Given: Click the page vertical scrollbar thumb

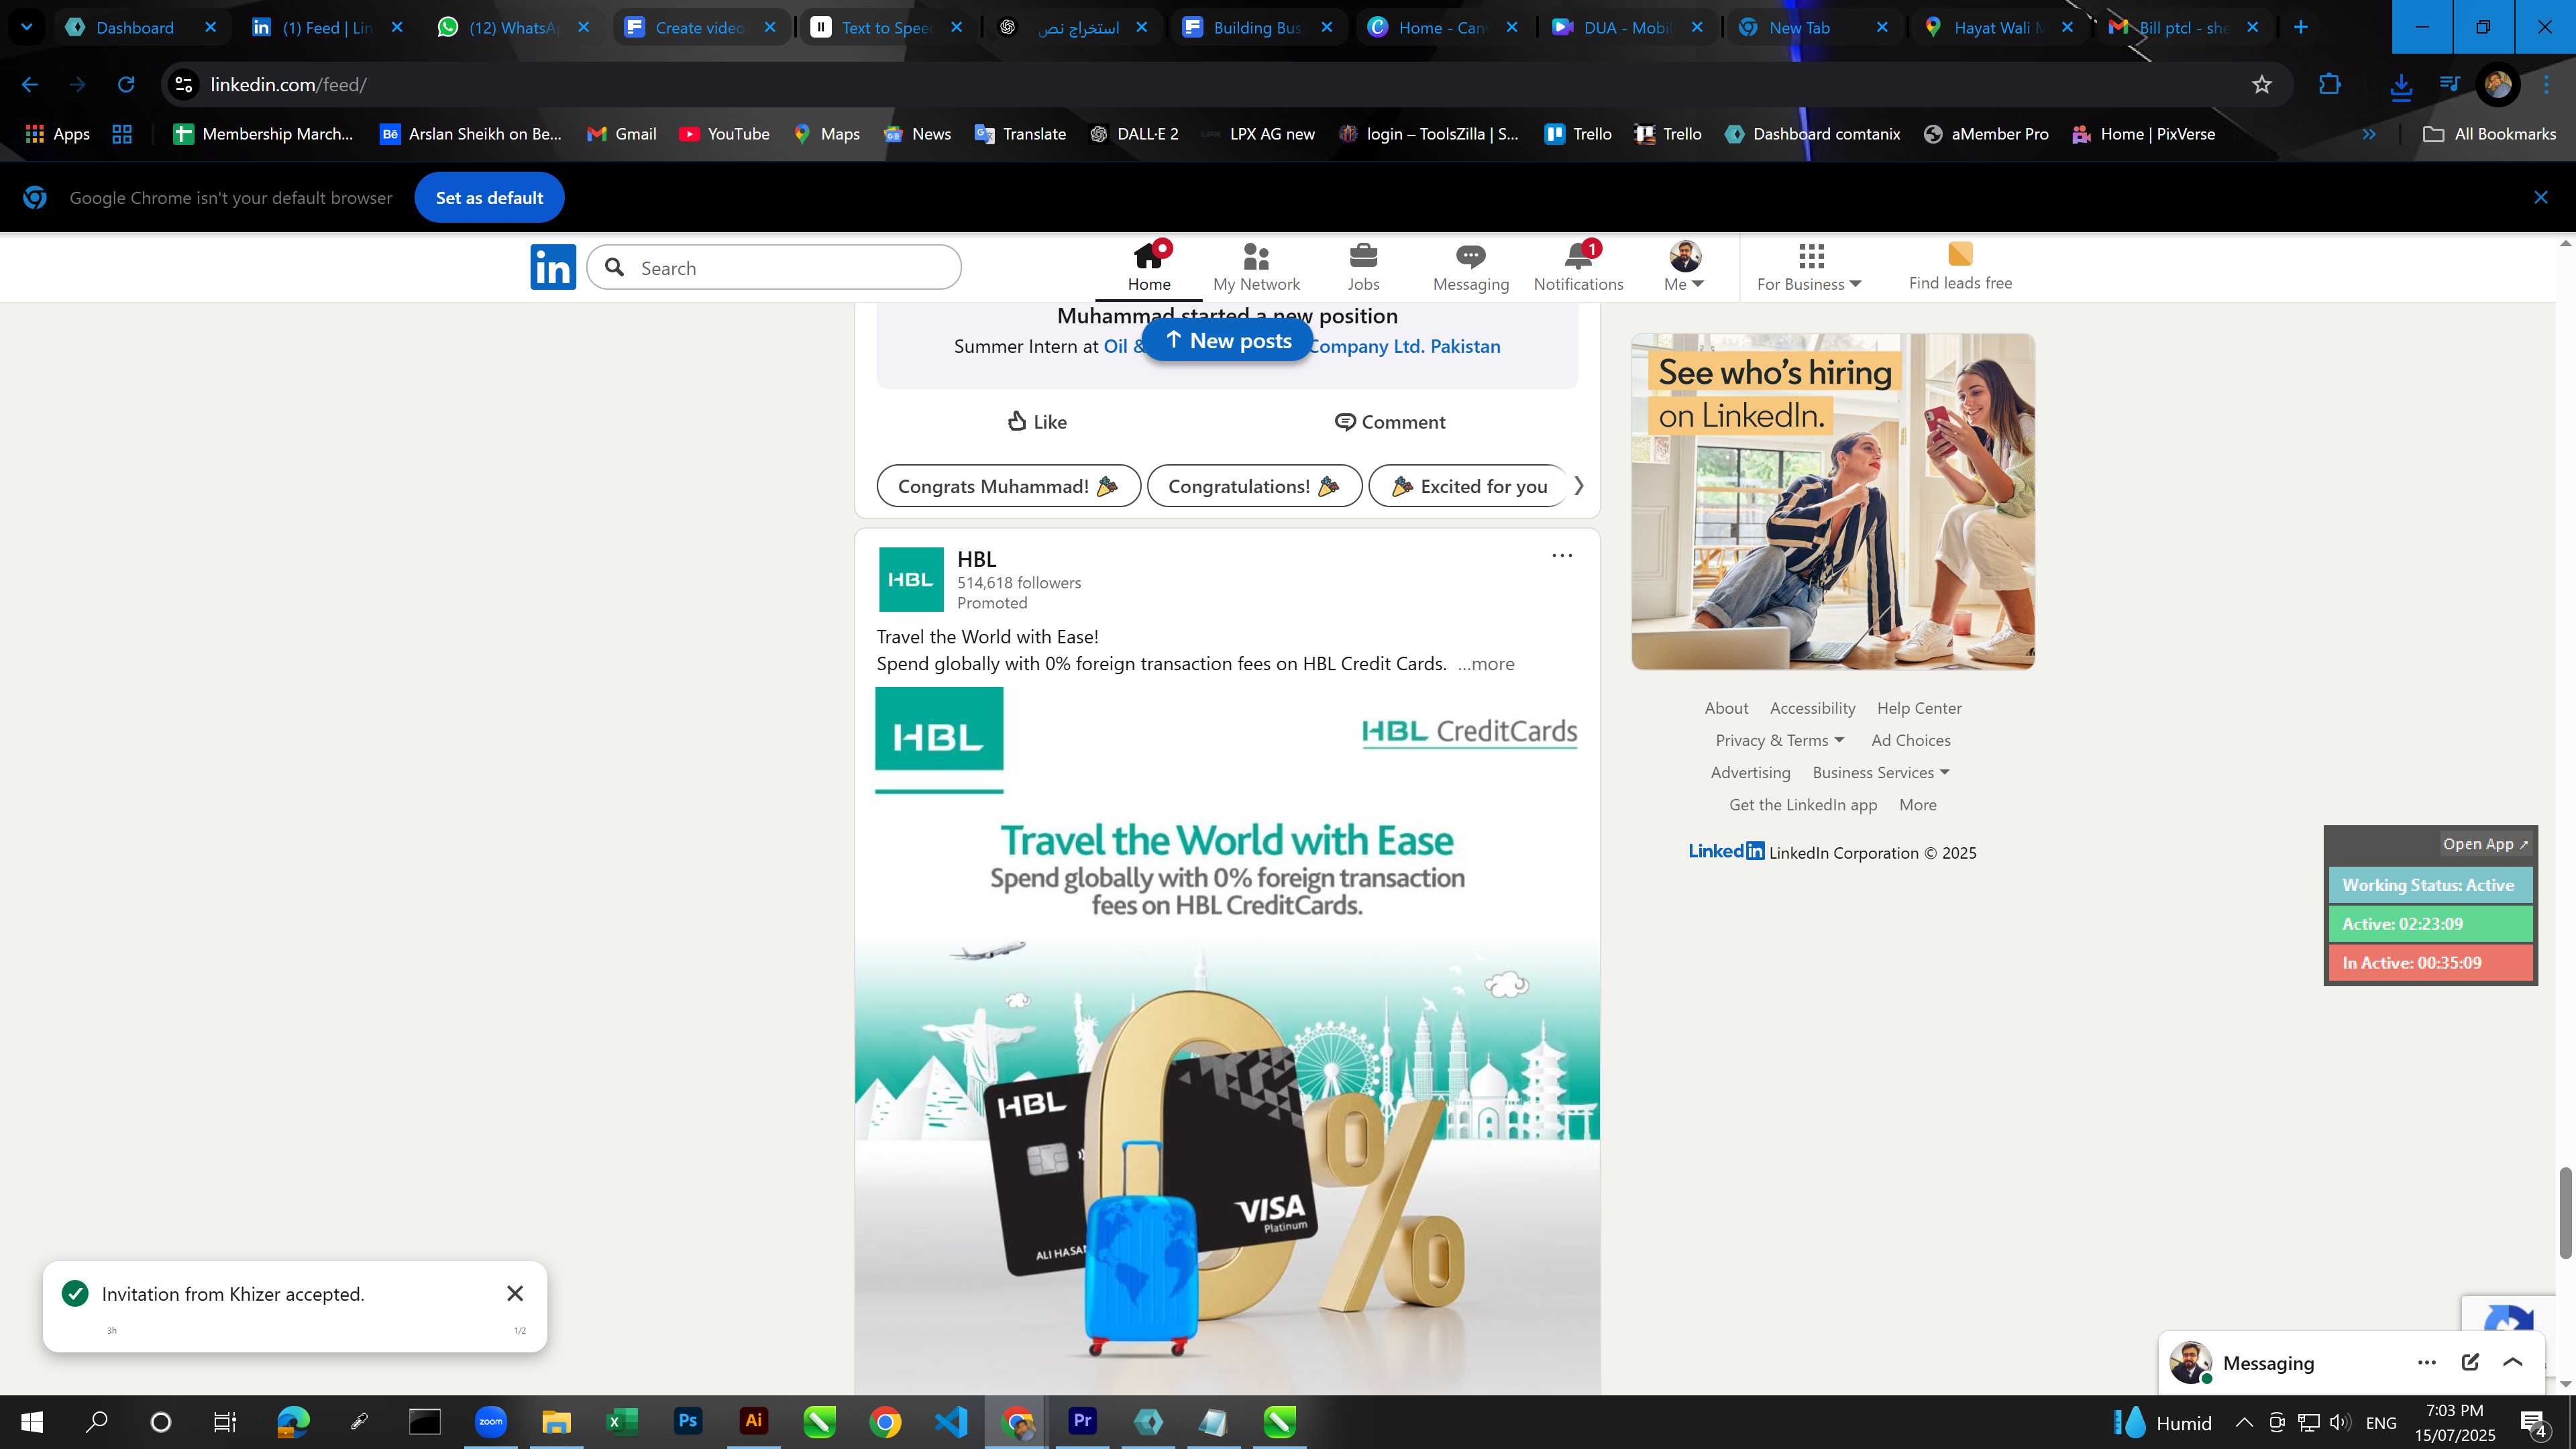Looking at the screenshot, I should (2565, 1213).
